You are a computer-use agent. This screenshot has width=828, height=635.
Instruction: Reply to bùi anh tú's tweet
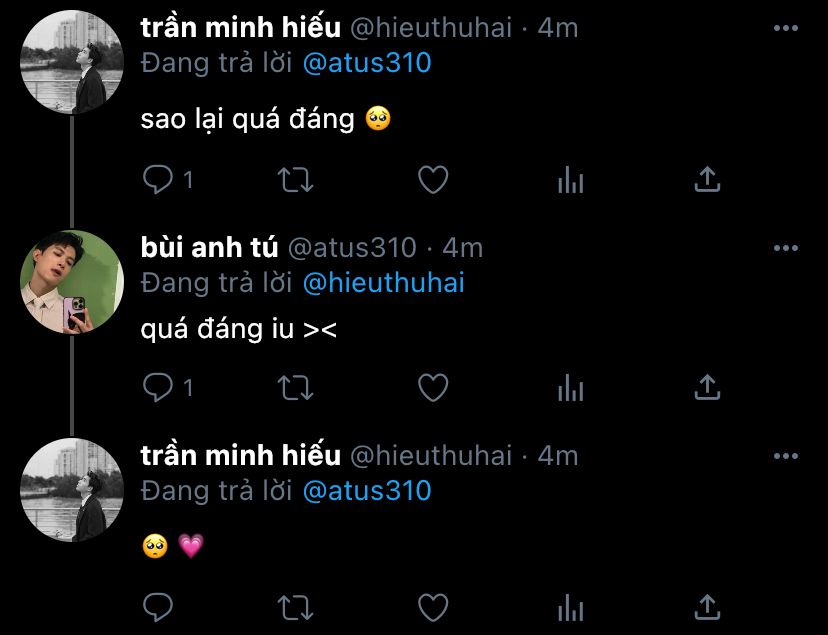[159, 387]
